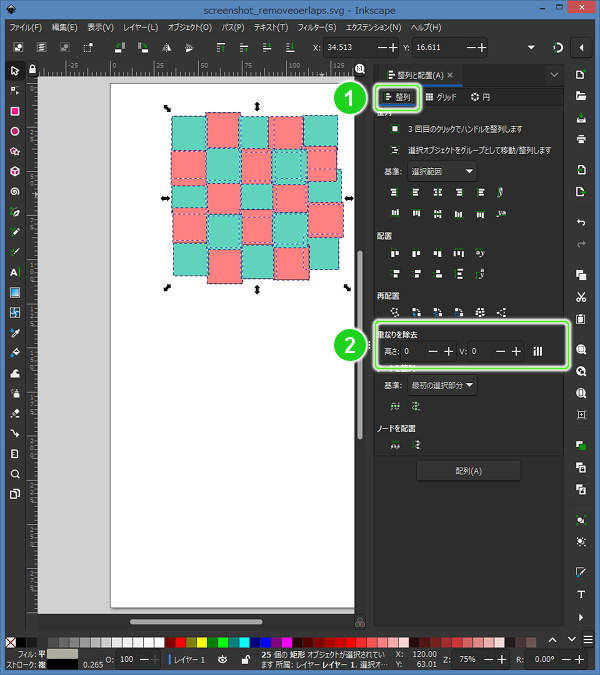
Task: Select the Rectangle tool in the toolbox
Action: tap(15, 111)
